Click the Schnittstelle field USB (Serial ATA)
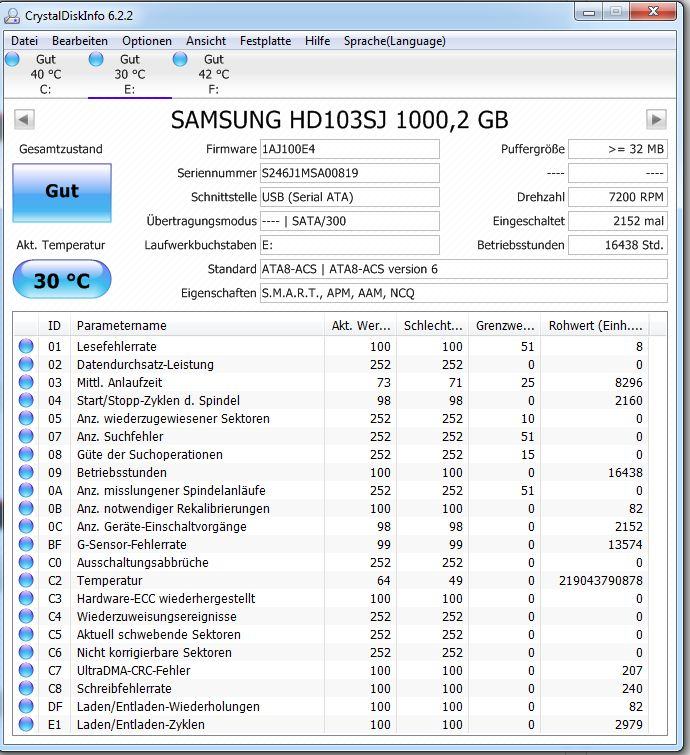 [350, 197]
